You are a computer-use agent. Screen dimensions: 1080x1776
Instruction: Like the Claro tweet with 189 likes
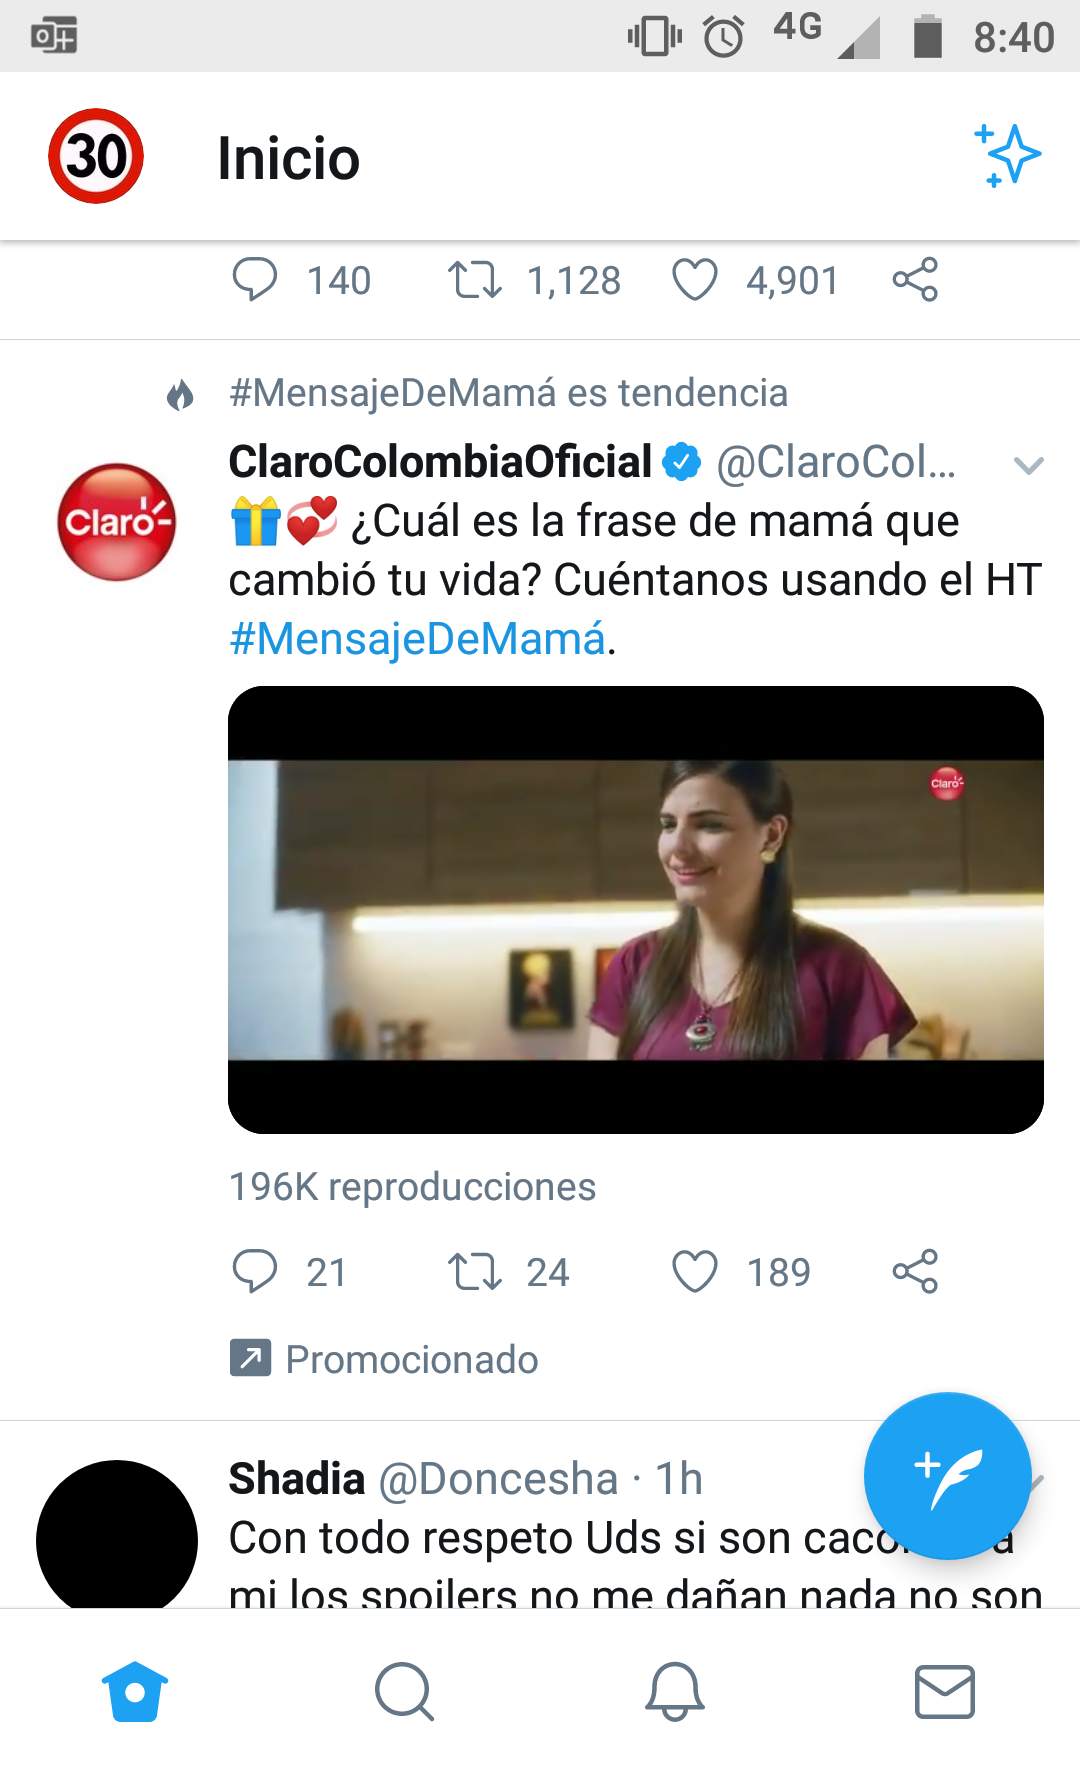[695, 1272]
